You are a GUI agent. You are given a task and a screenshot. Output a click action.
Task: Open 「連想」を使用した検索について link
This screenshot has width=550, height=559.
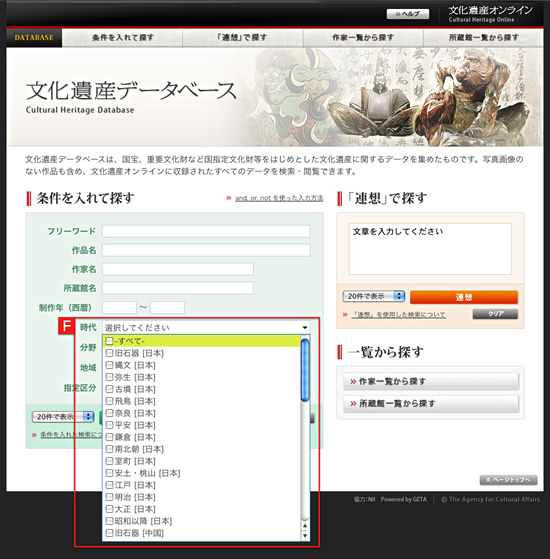point(399,315)
